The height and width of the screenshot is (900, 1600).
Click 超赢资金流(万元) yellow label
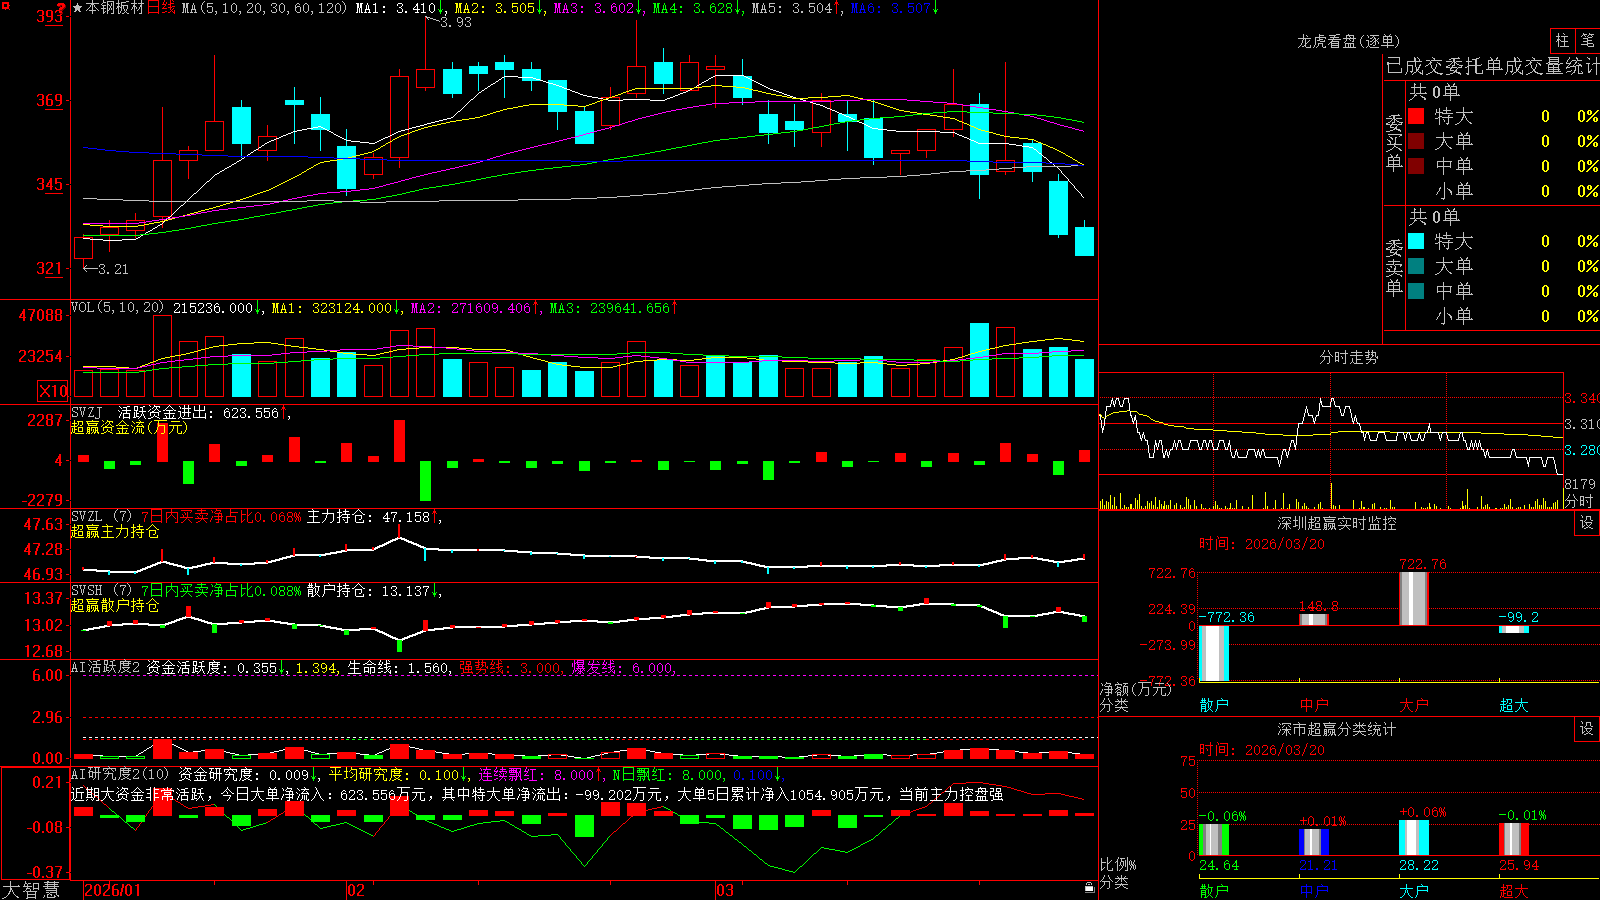coord(129,427)
